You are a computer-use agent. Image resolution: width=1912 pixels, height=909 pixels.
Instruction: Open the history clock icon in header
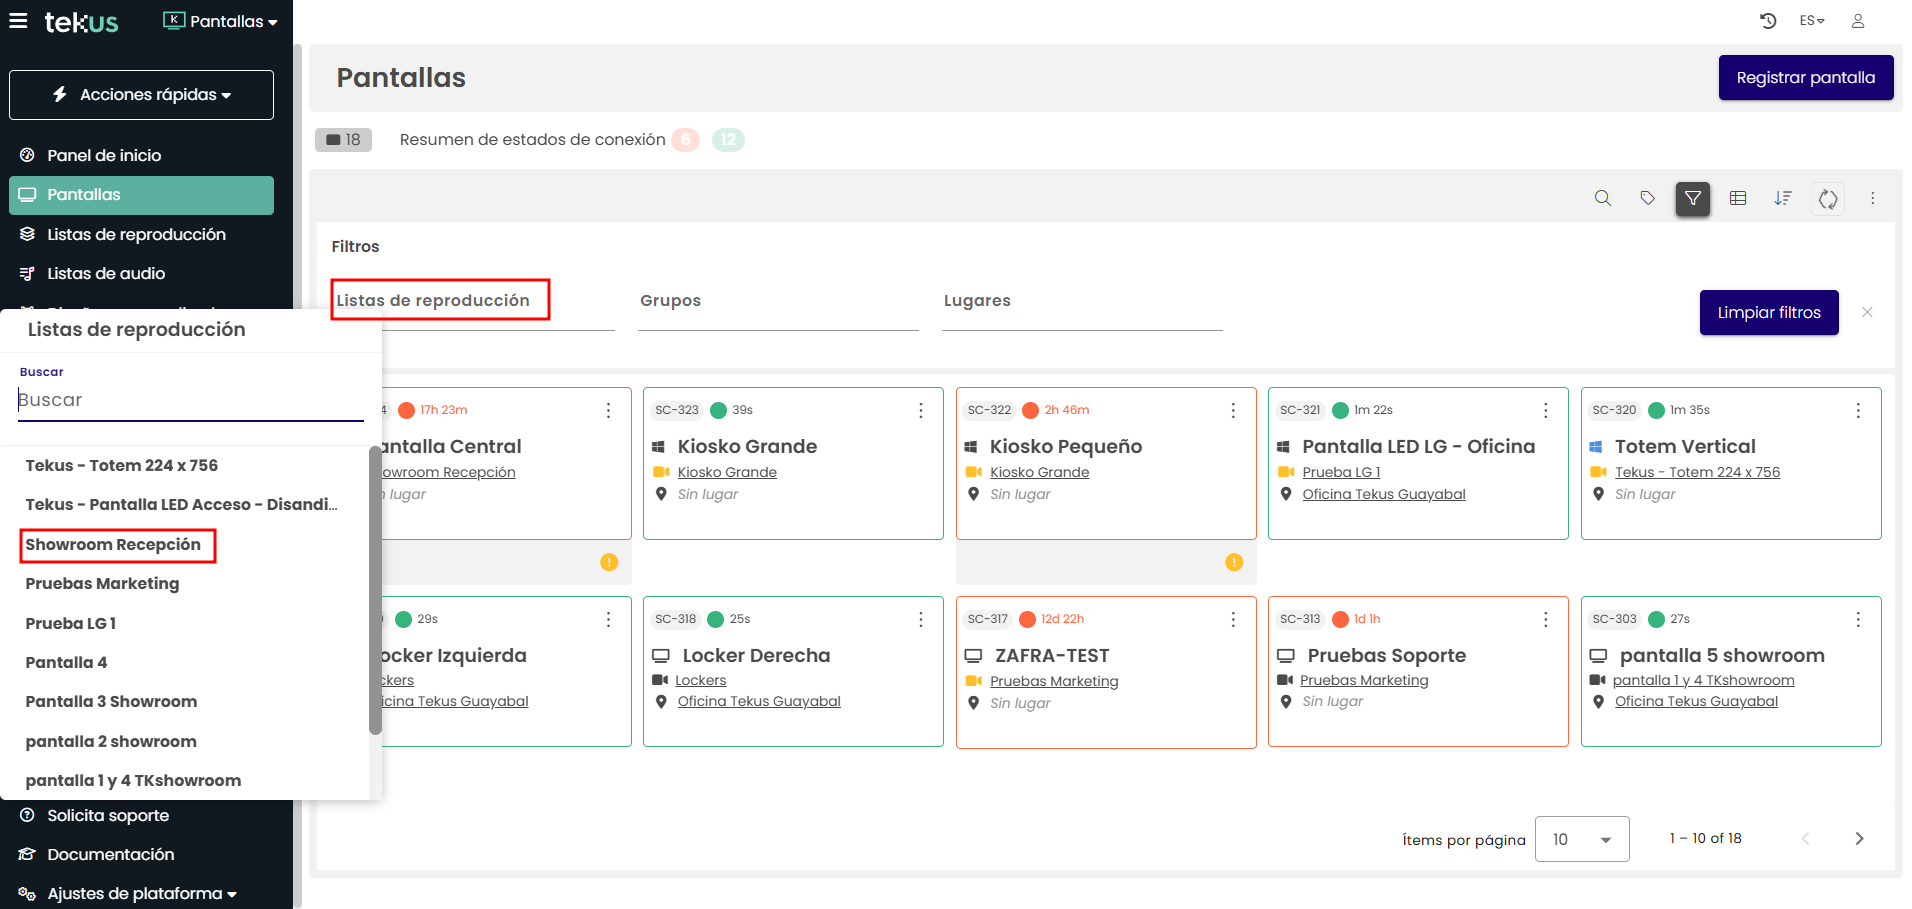1768,21
